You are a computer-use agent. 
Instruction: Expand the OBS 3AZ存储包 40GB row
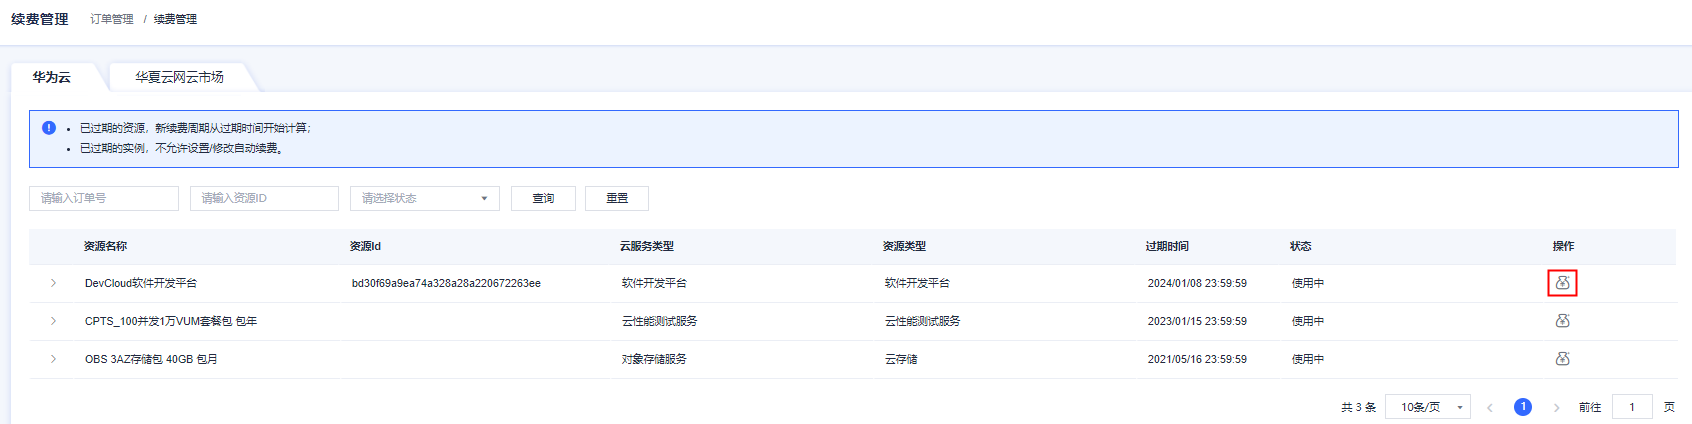coord(53,359)
